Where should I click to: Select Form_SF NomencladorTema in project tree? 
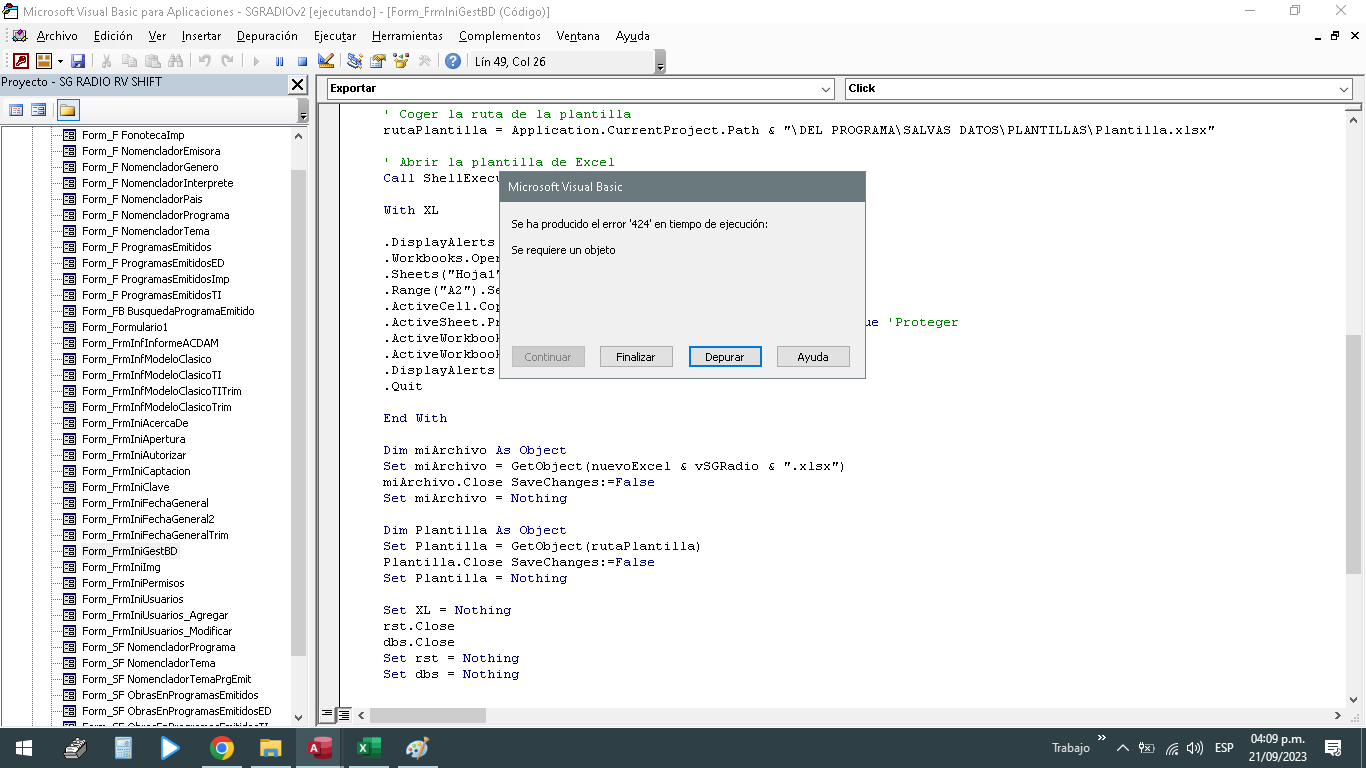[149, 663]
